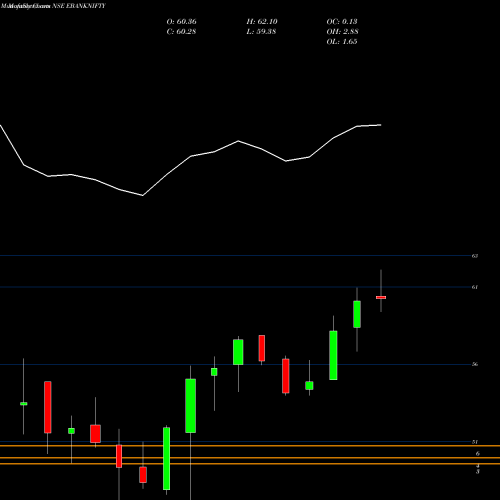Select the OH: 2.88 reading

(x=342, y=31)
